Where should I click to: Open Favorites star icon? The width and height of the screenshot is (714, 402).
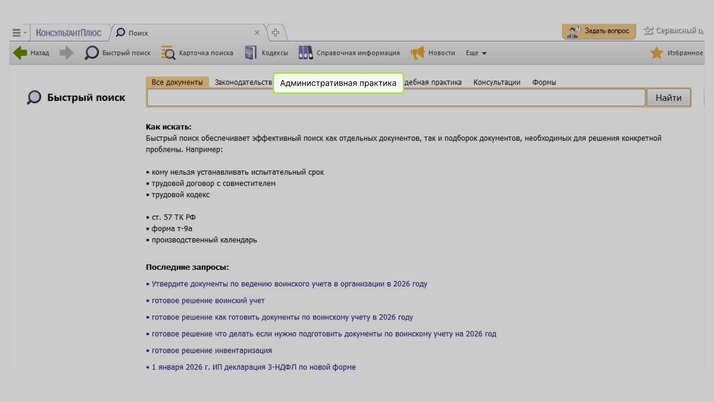coord(657,53)
